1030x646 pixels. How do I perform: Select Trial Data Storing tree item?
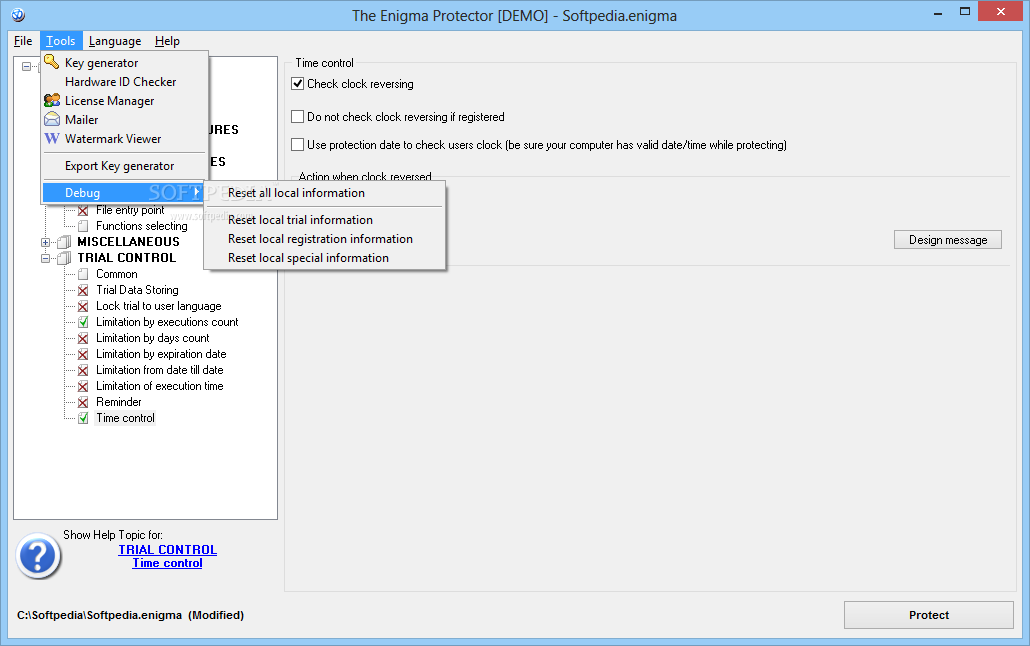click(137, 290)
